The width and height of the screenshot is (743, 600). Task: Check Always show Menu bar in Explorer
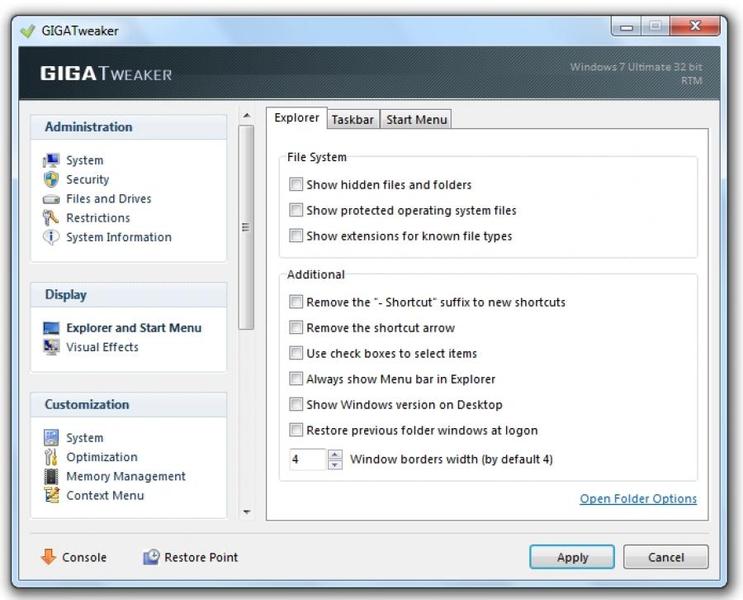(296, 379)
